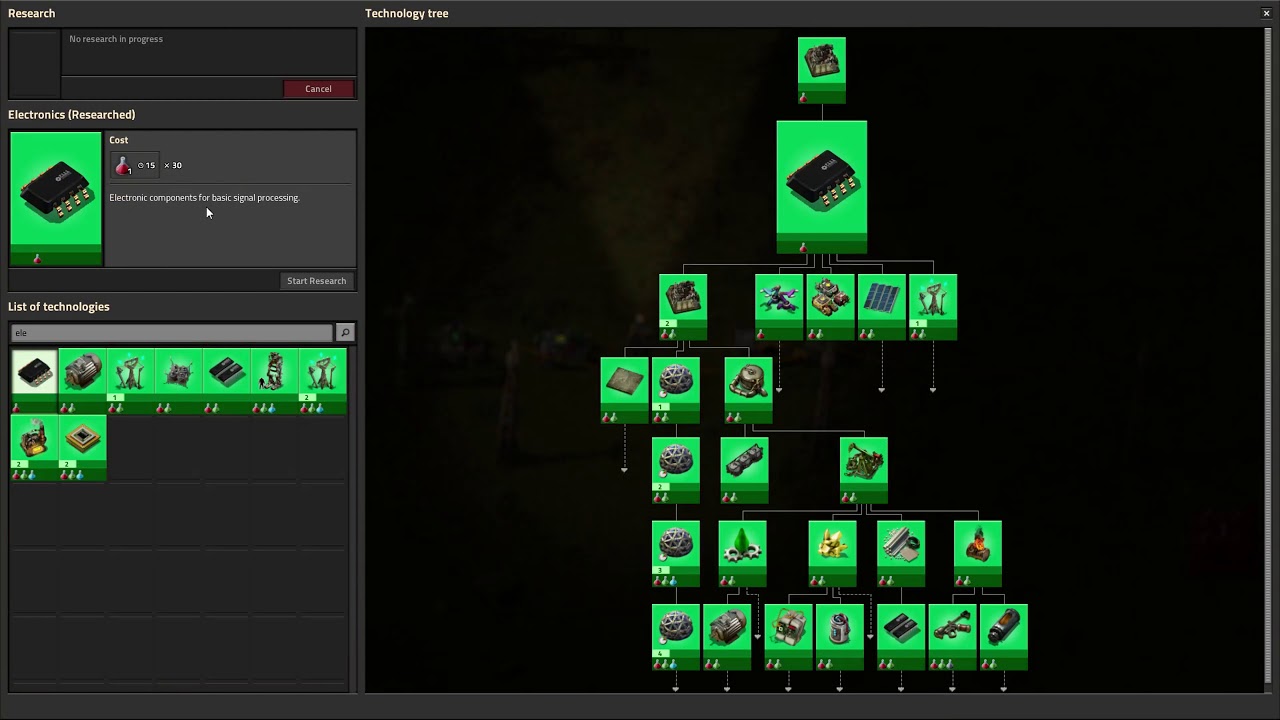Click the red science pack cost icon
Screen dimensions: 1280x720
tap(123, 166)
